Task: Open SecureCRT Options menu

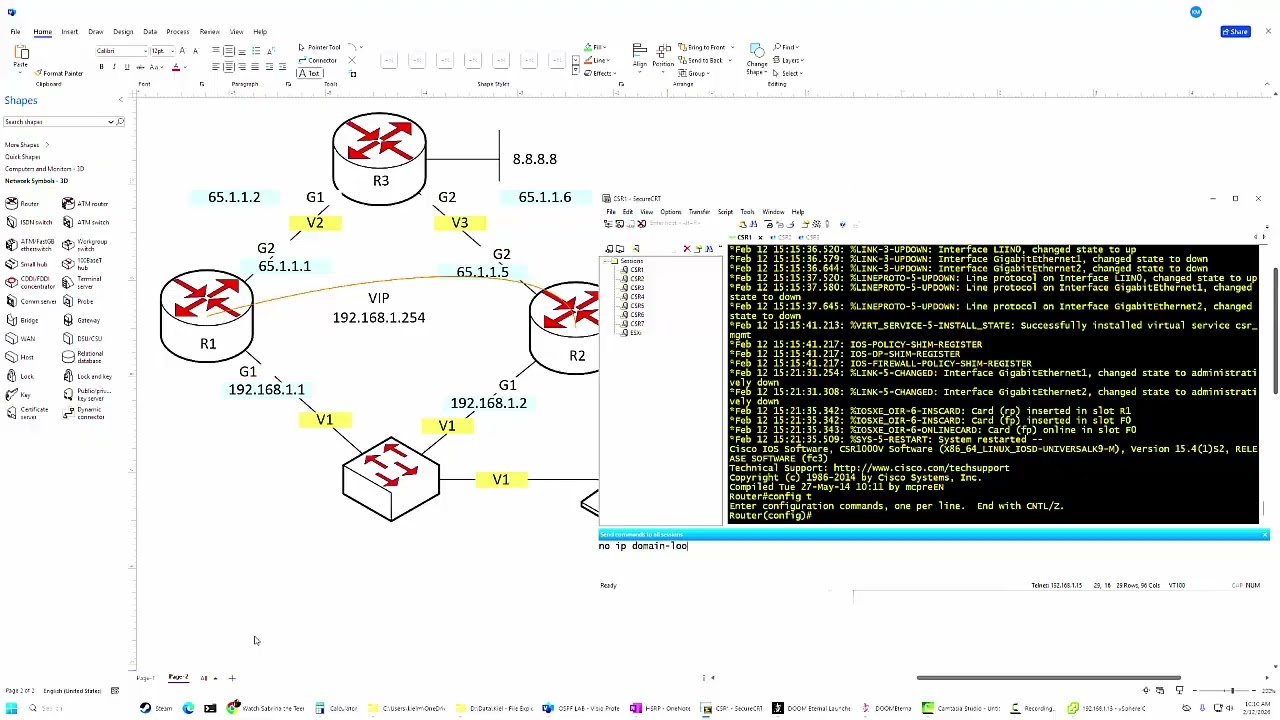Action: click(670, 212)
